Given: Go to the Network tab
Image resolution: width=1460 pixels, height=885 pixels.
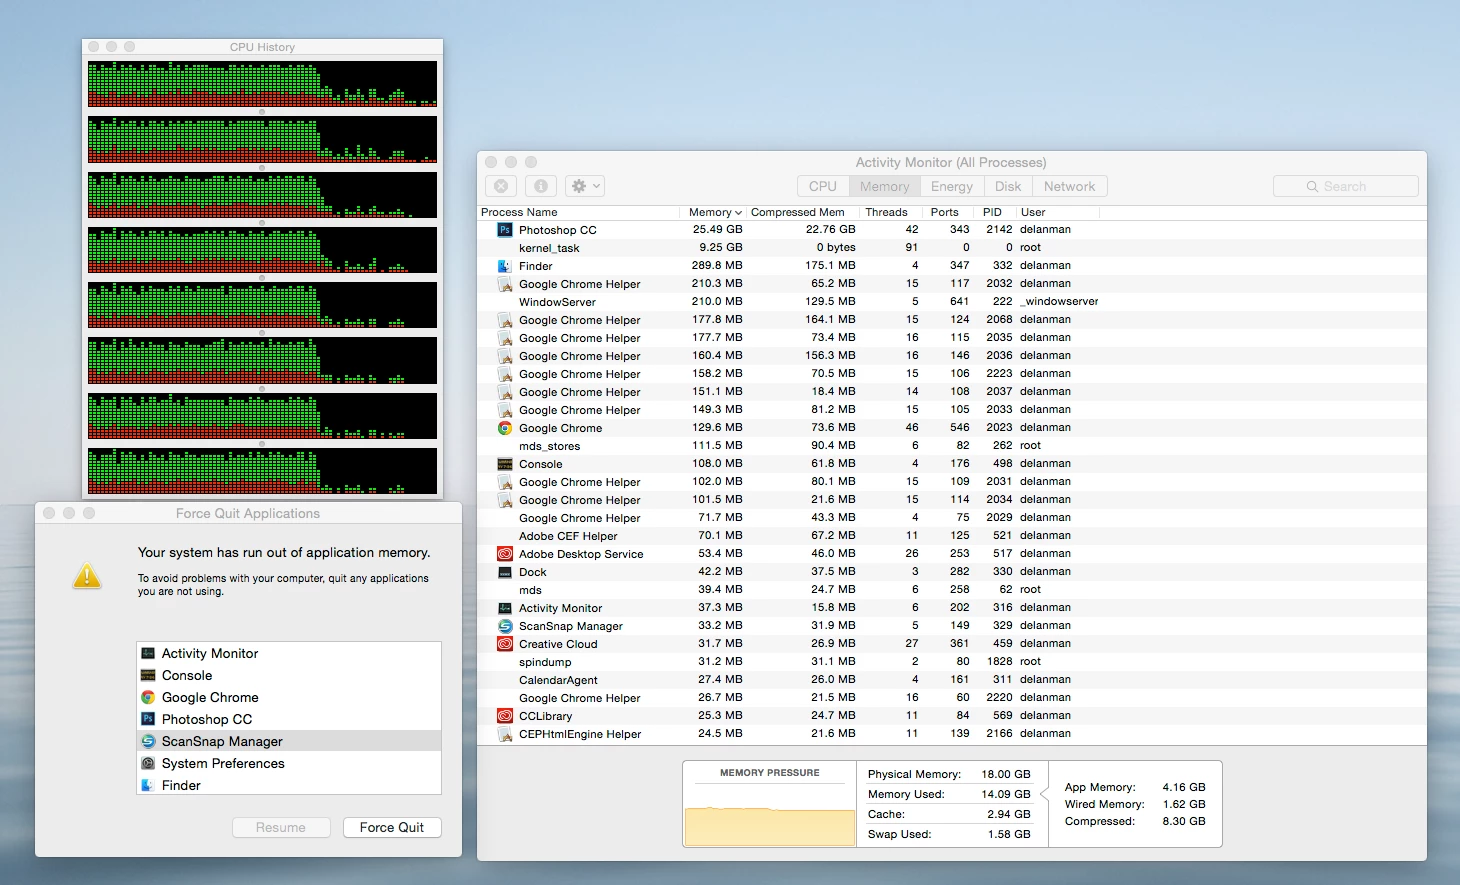Looking at the screenshot, I should pos(1069,186).
